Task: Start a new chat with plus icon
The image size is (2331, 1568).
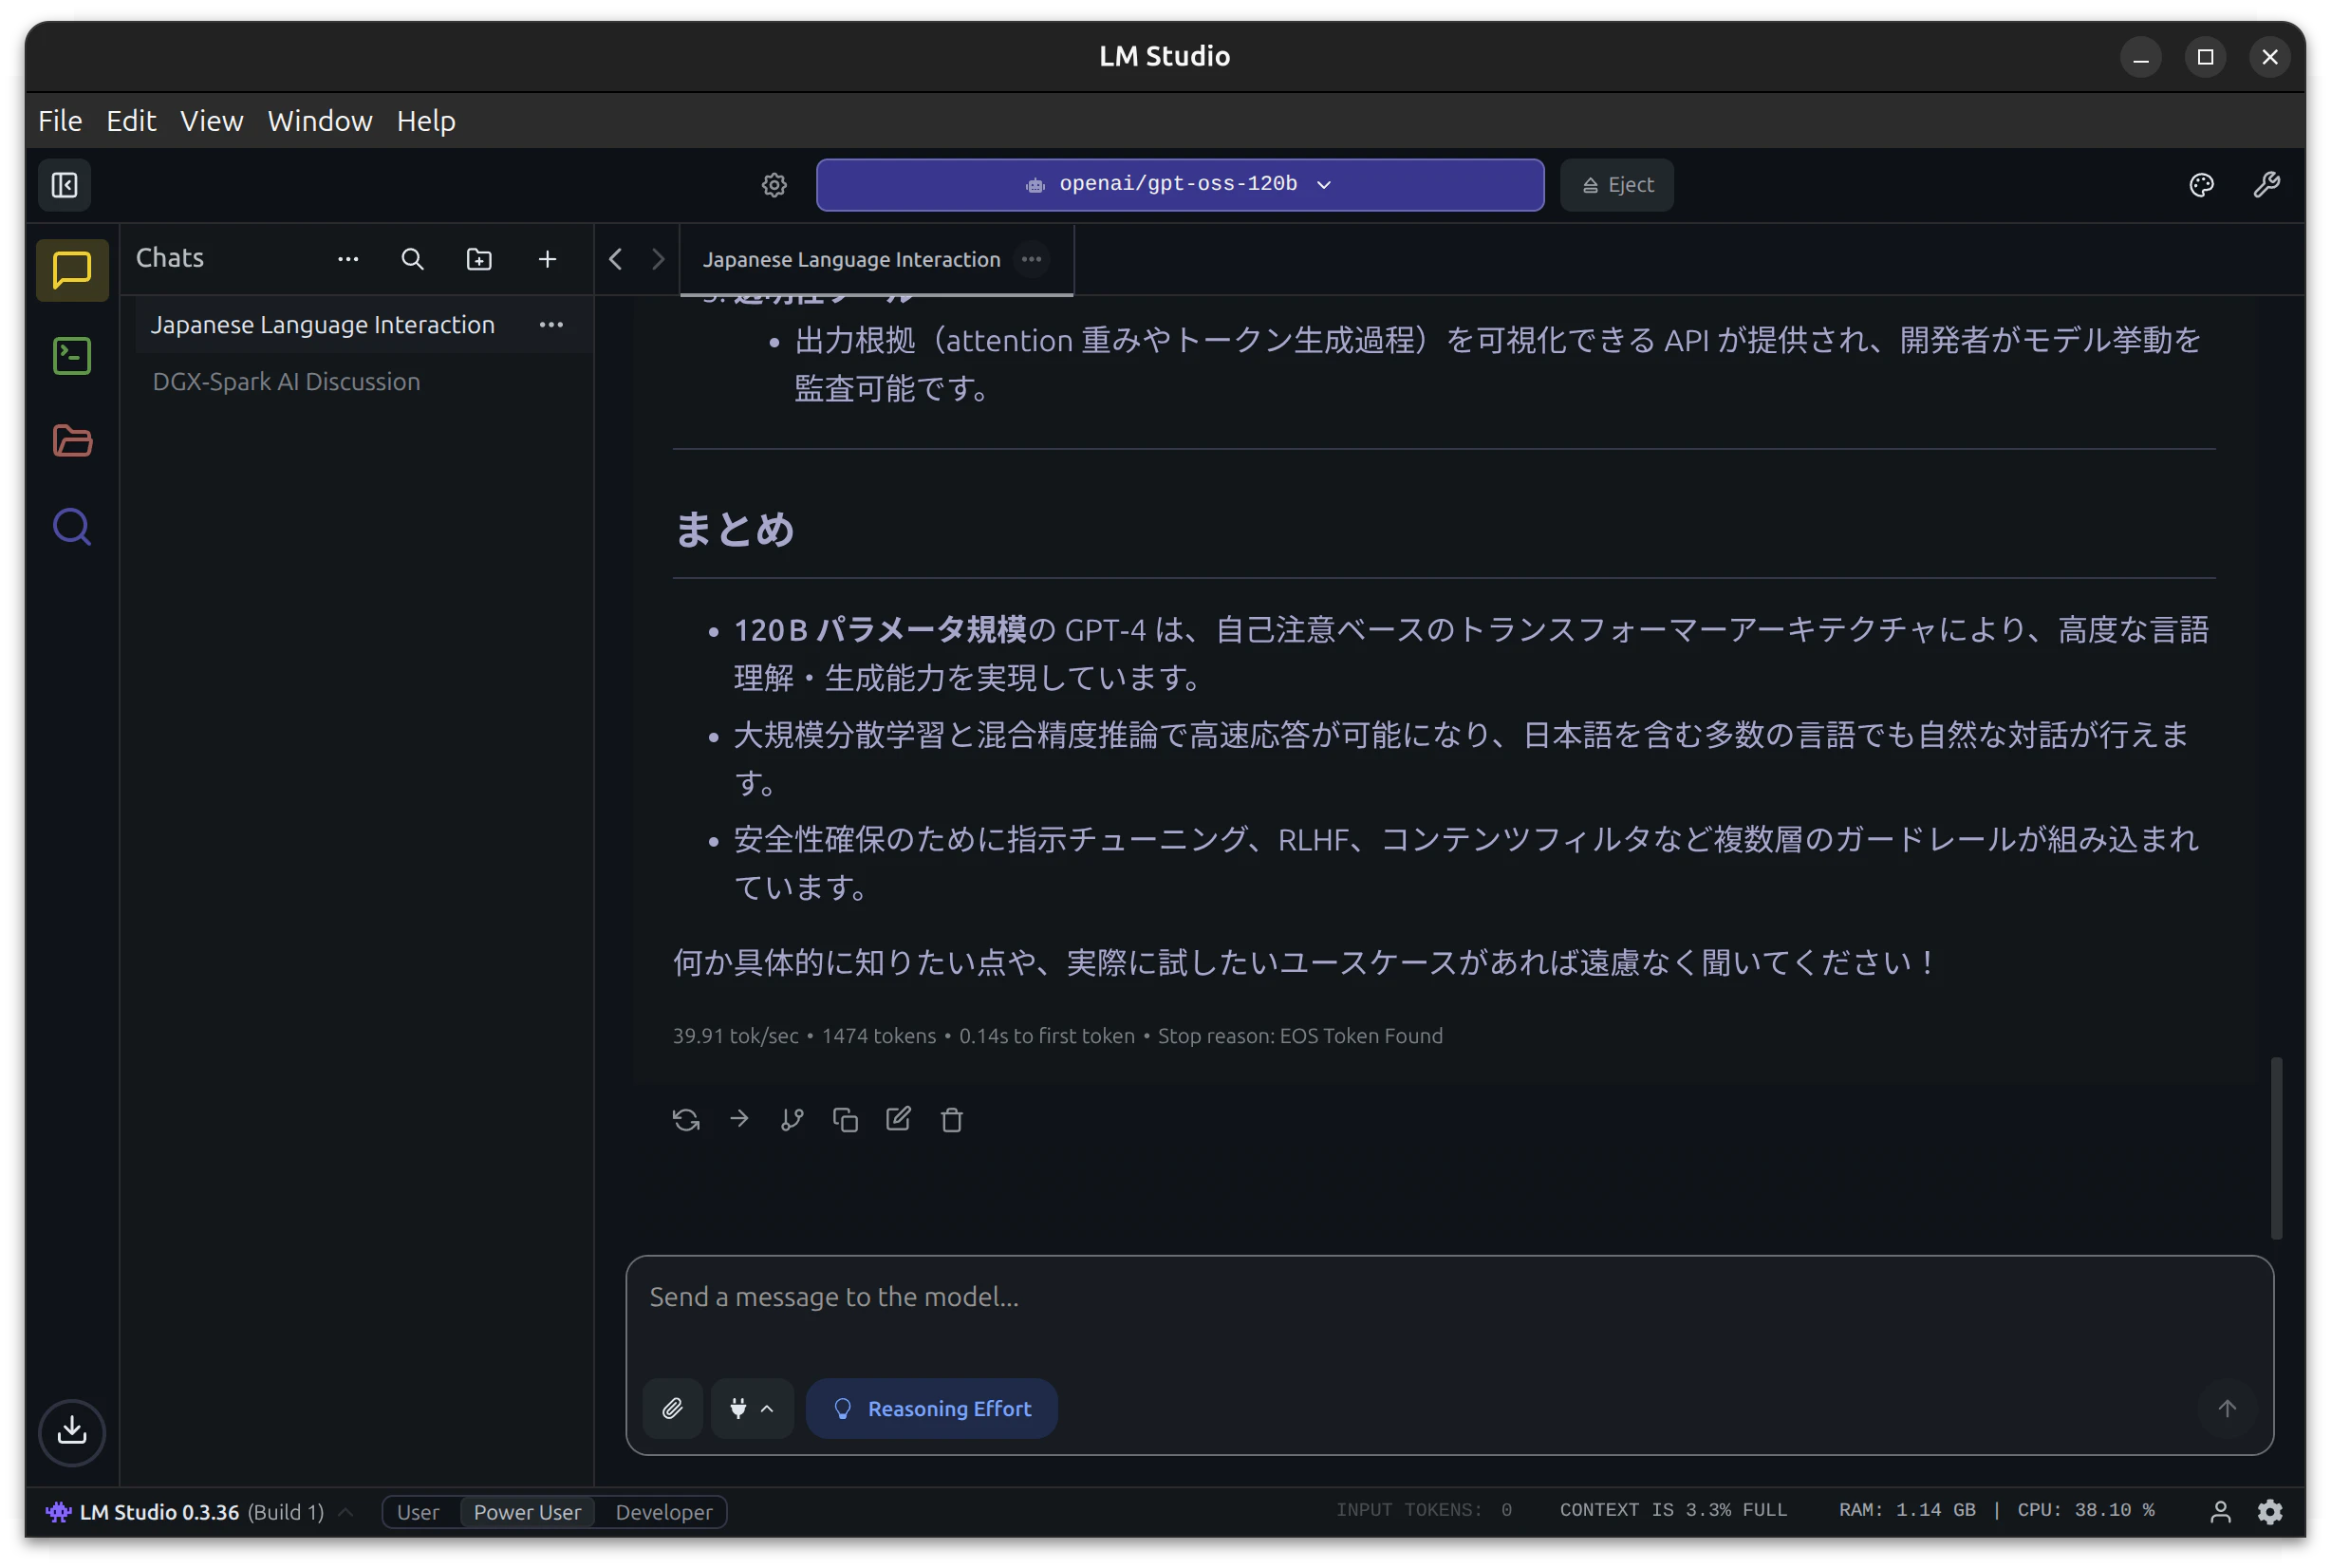Action: coord(547,259)
